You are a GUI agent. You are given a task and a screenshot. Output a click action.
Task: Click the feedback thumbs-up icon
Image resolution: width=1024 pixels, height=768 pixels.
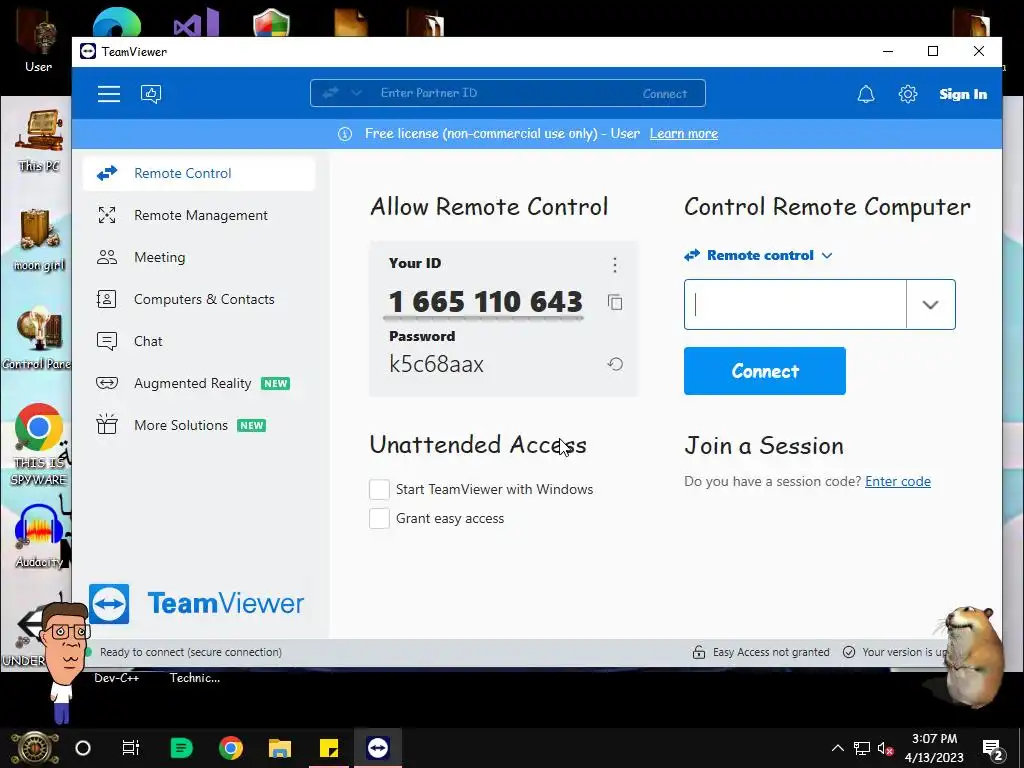click(151, 94)
